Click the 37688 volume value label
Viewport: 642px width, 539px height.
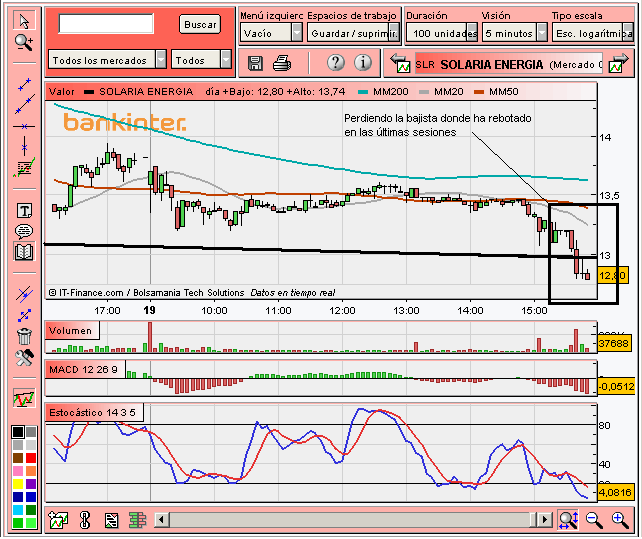point(613,343)
